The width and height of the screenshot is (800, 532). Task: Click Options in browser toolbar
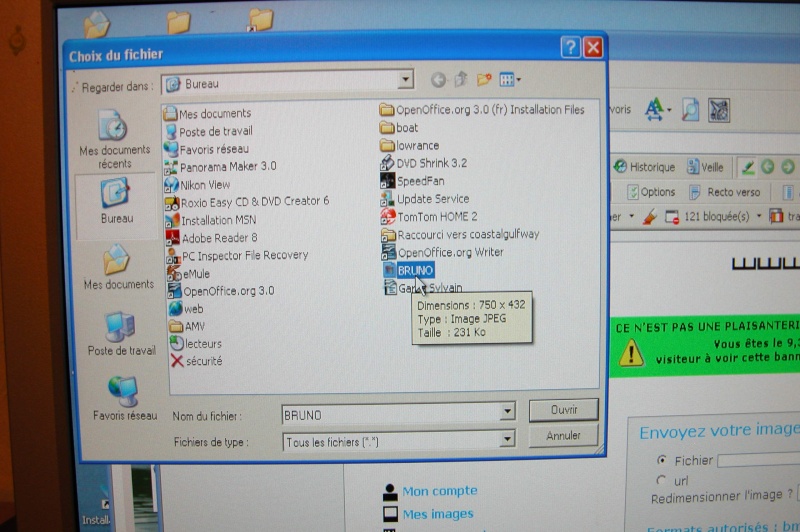click(651, 192)
